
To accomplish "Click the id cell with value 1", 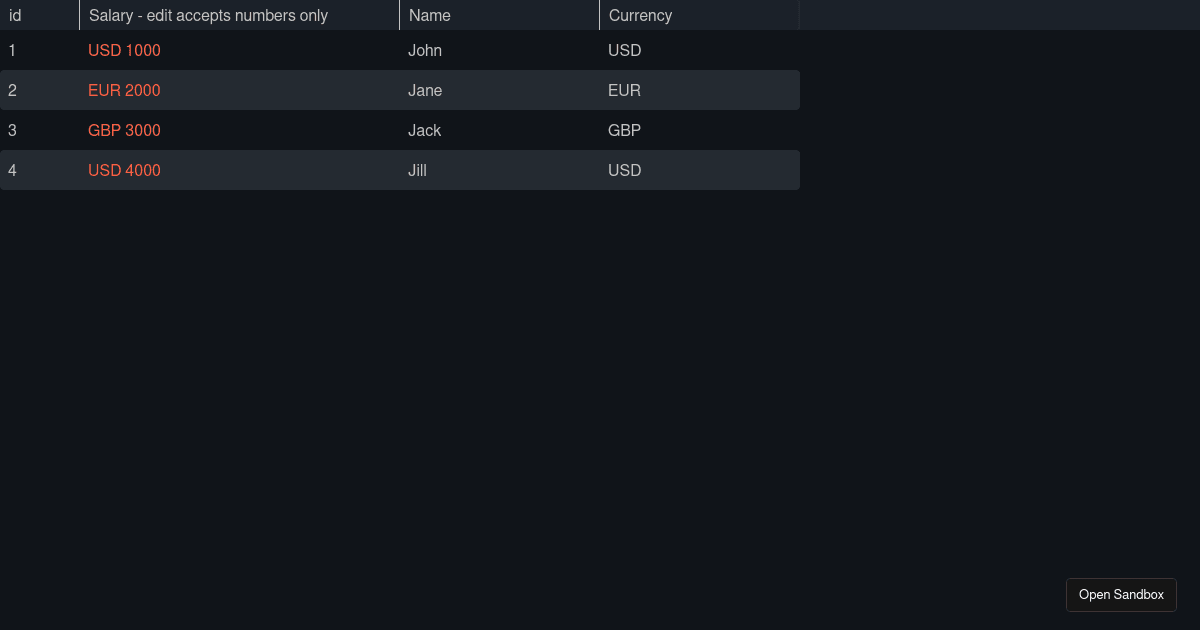I will coord(40,50).
